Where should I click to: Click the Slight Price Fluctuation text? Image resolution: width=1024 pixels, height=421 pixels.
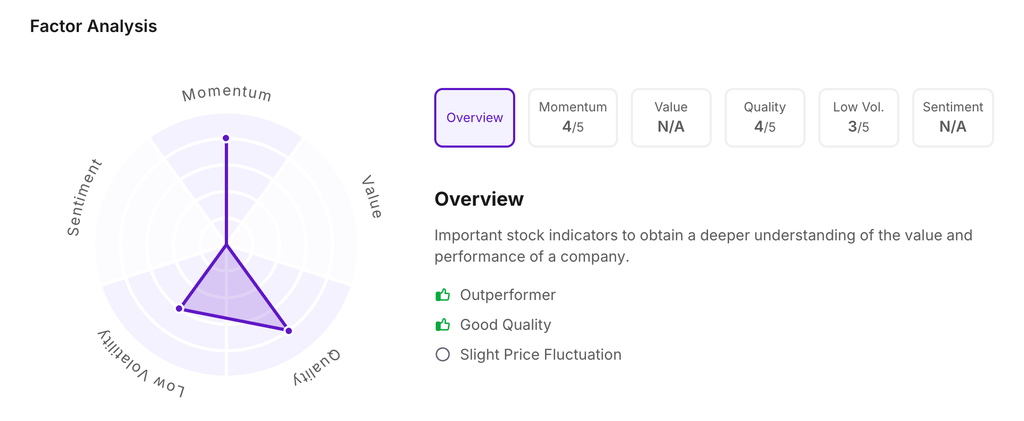(540, 355)
